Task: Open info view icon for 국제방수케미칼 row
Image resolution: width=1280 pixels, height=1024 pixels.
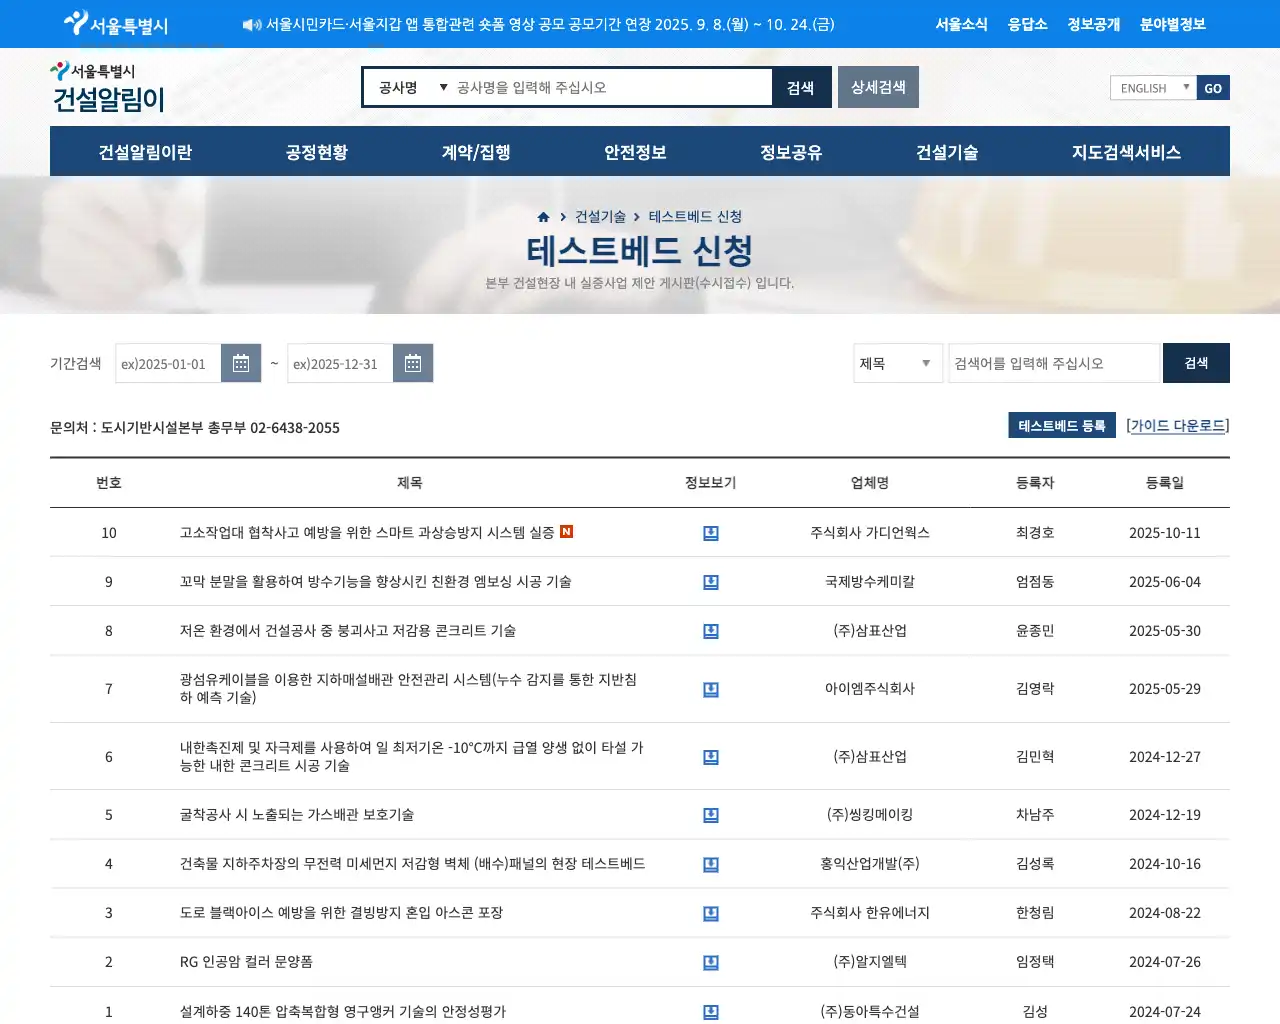Action: pyautogui.click(x=711, y=582)
